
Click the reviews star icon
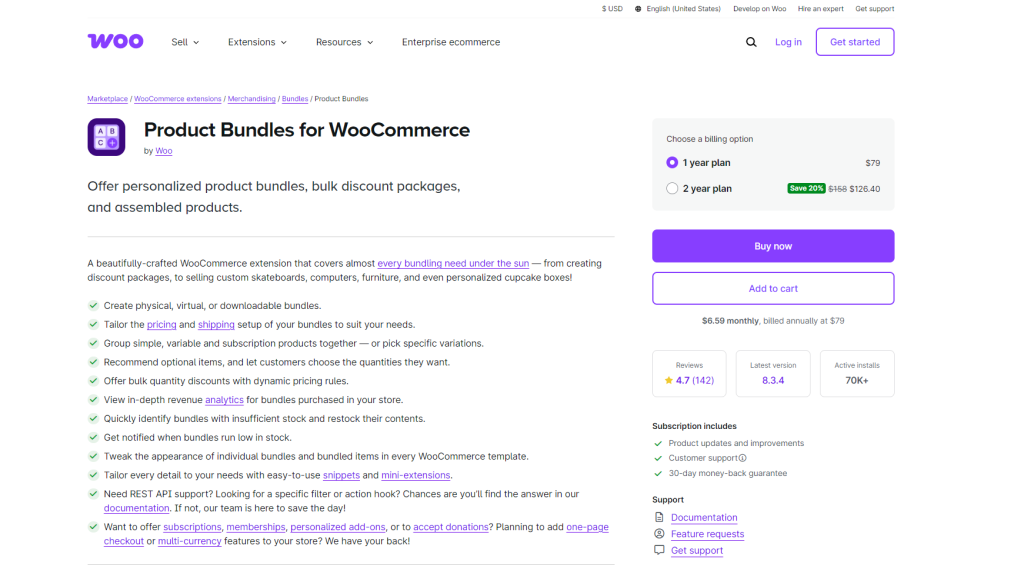668,380
